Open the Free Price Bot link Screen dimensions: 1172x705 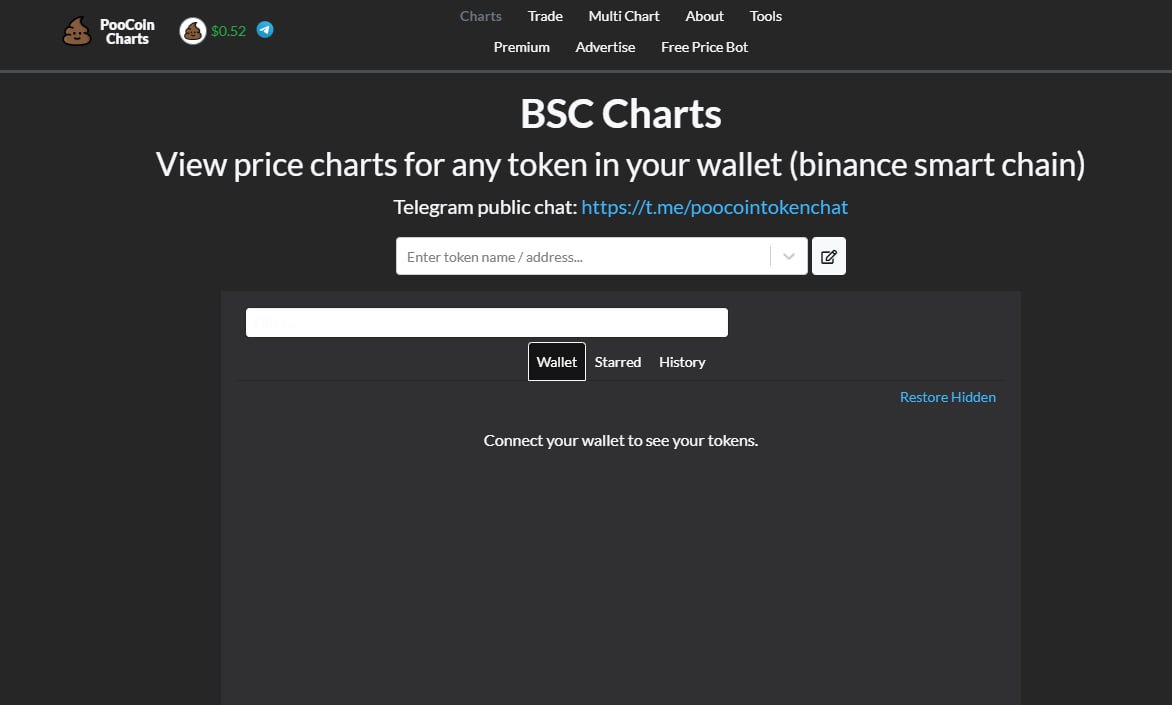click(x=704, y=47)
